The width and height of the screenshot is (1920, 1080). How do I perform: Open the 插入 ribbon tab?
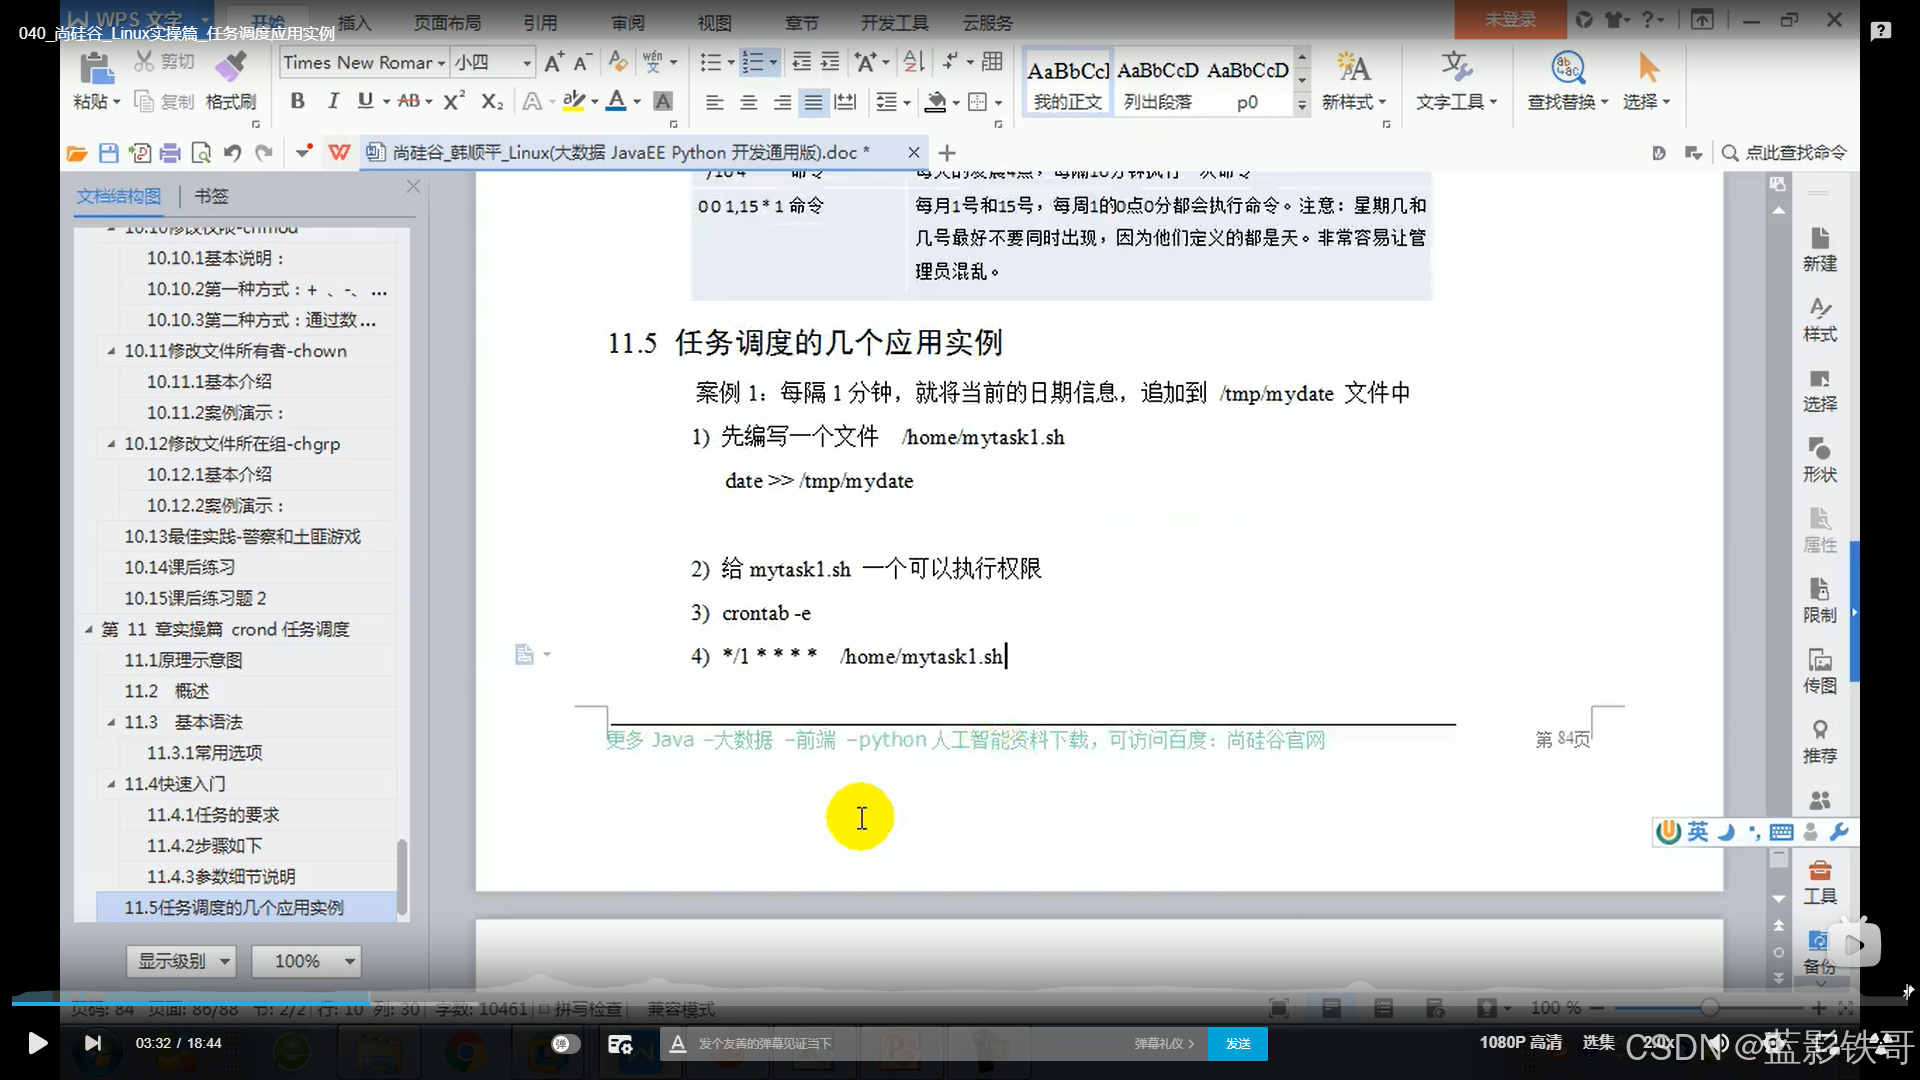point(354,22)
